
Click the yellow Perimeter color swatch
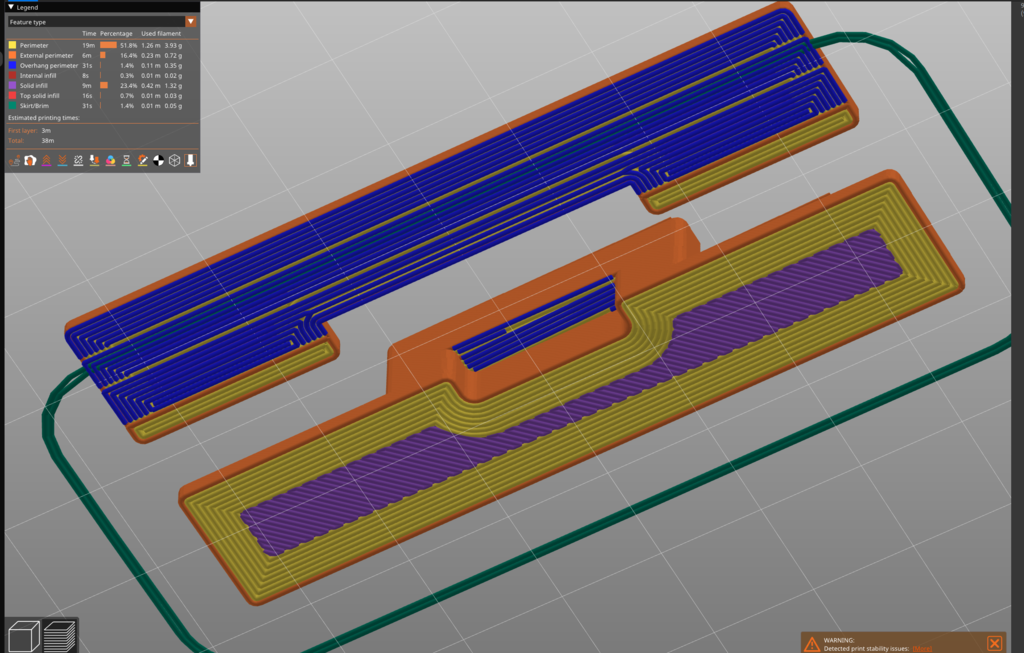point(11,45)
